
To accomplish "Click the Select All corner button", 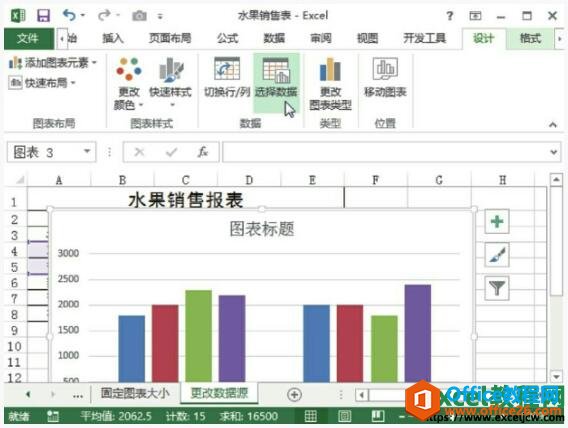I will [x=17, y=180].
